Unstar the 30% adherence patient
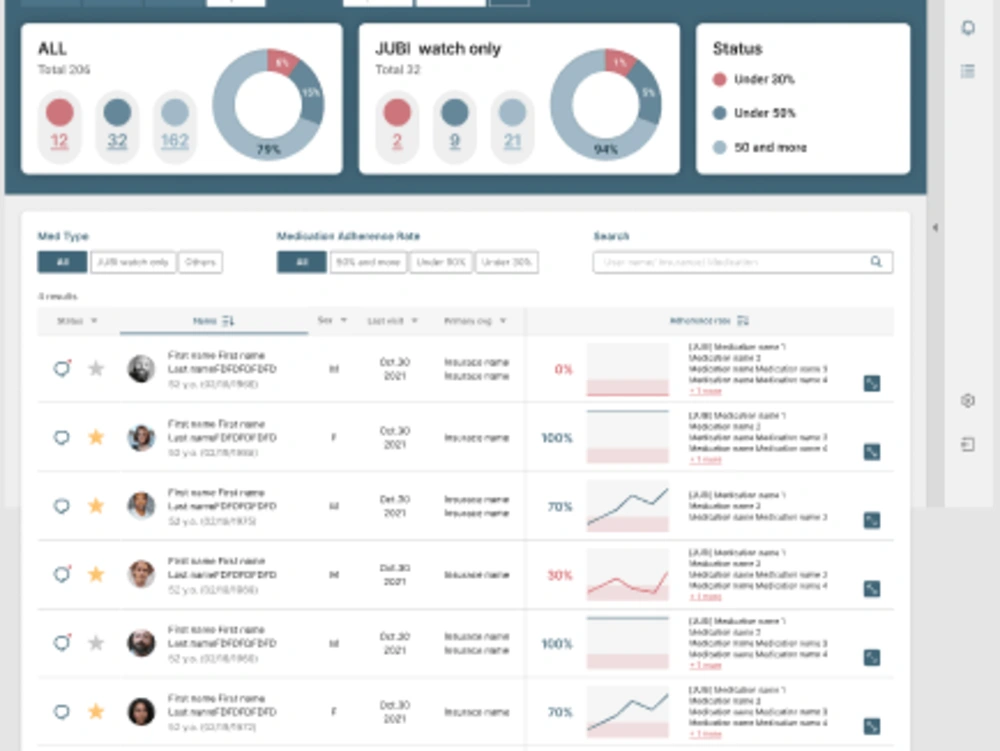Image resolution: width=1000 pixels, height=751 pixels. (x=96, y=574)
